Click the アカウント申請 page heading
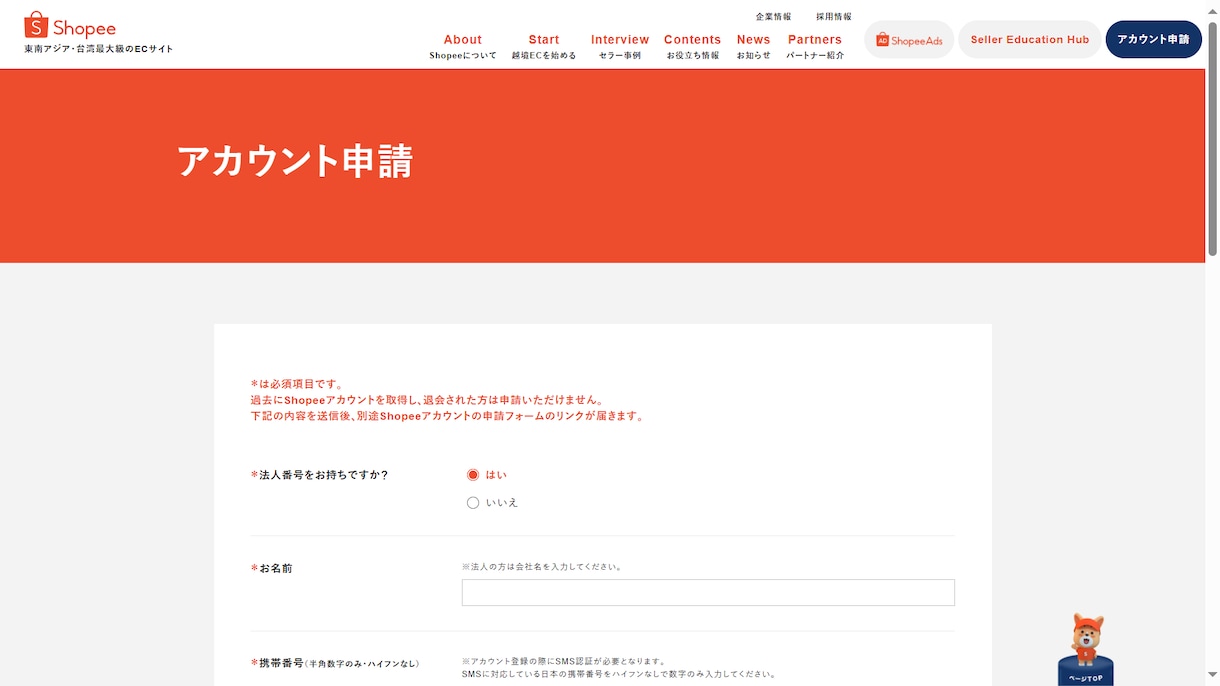The image size is (1220, 686). point(295,161)
